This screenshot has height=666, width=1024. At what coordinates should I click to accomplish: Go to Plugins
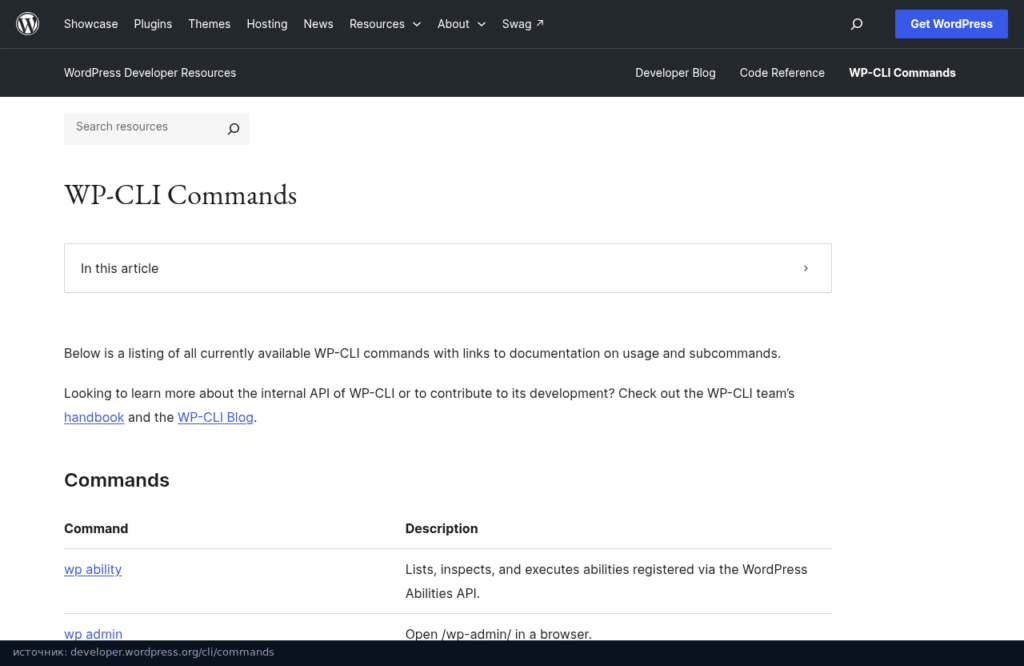(153, 24)
